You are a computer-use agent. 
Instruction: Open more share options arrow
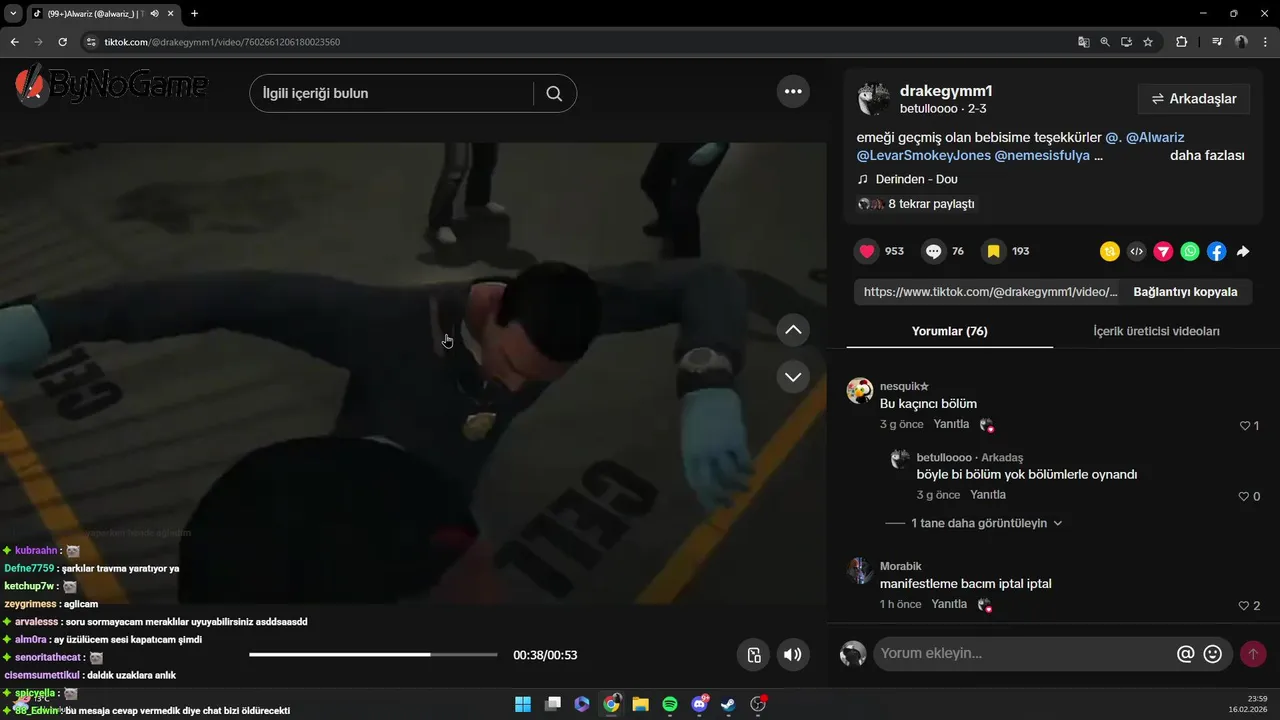tap(1243, 252)
